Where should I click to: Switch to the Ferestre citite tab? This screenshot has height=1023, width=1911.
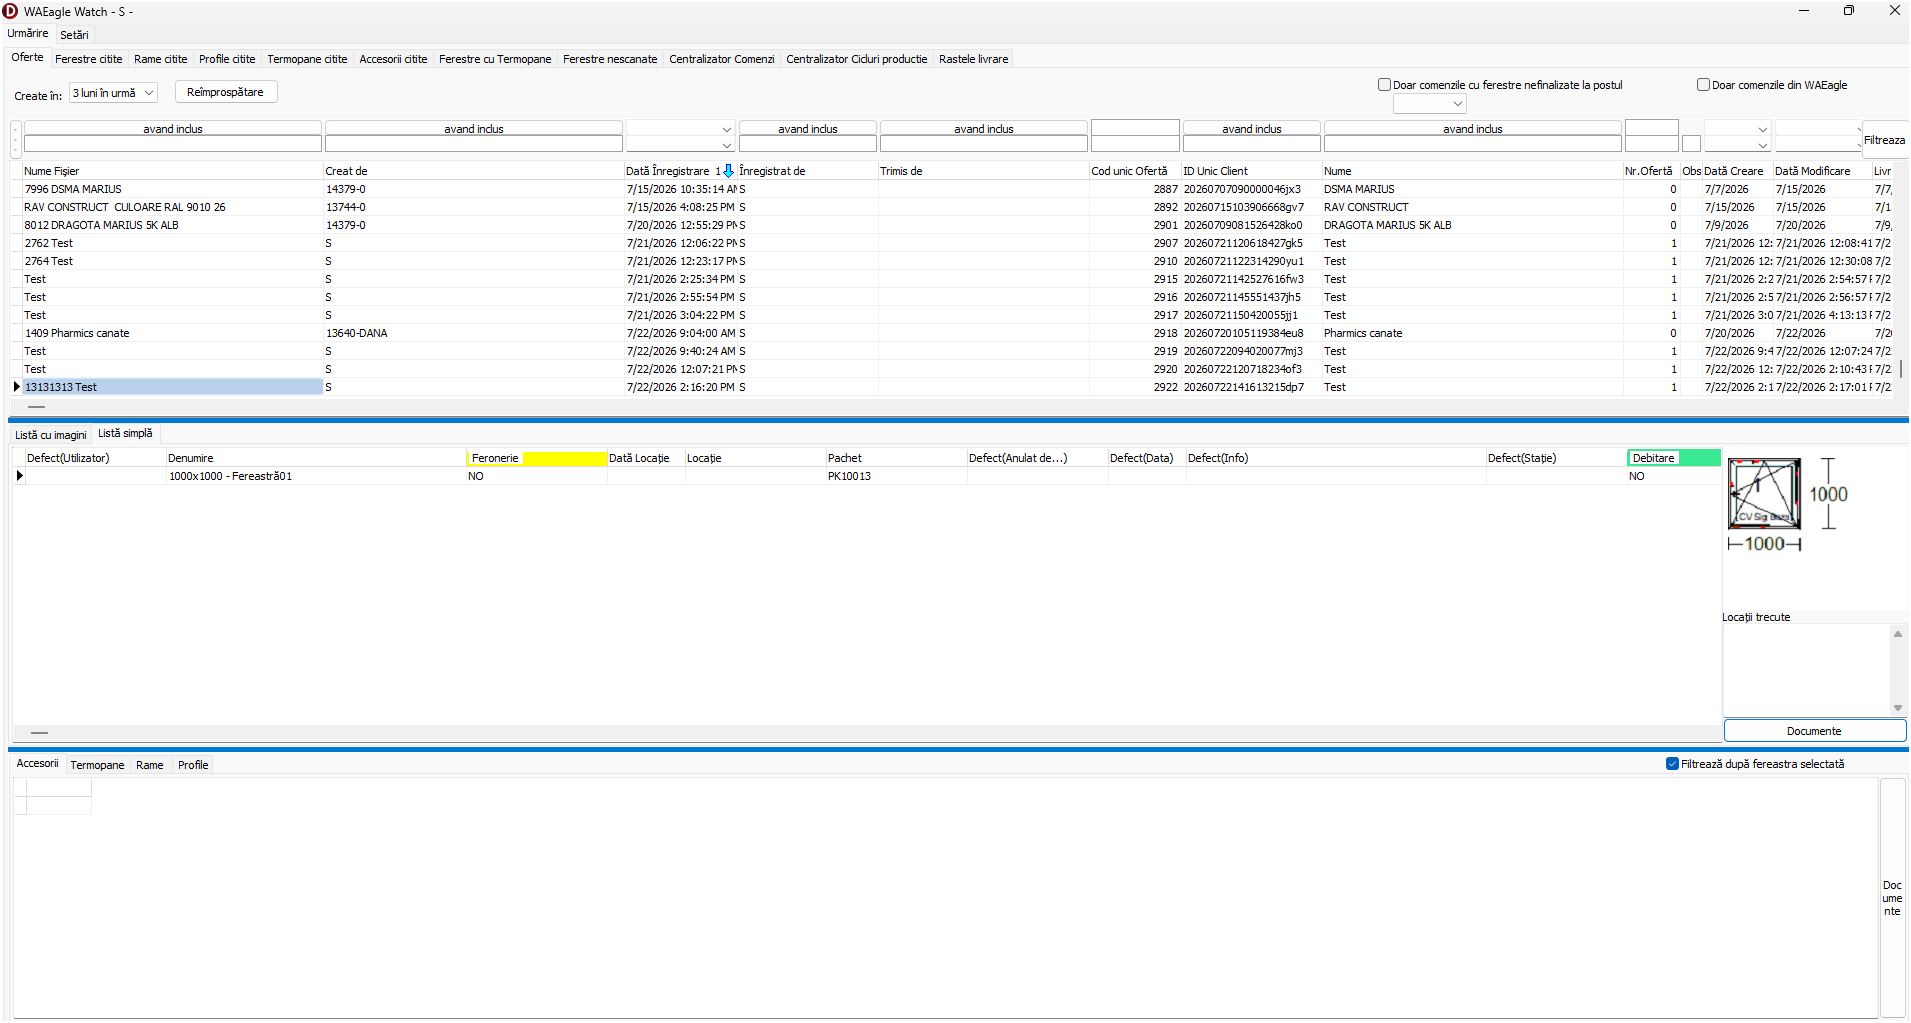pyautogui.click(x=89, y=59)
